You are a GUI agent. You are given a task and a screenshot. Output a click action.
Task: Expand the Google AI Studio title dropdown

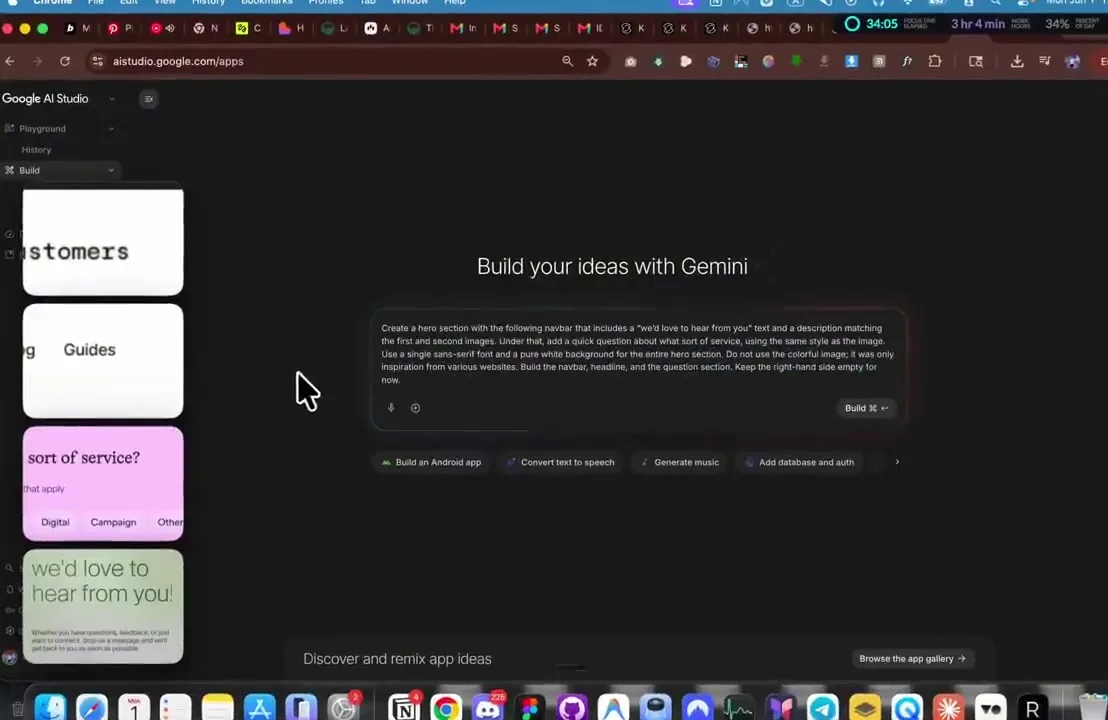112,99
